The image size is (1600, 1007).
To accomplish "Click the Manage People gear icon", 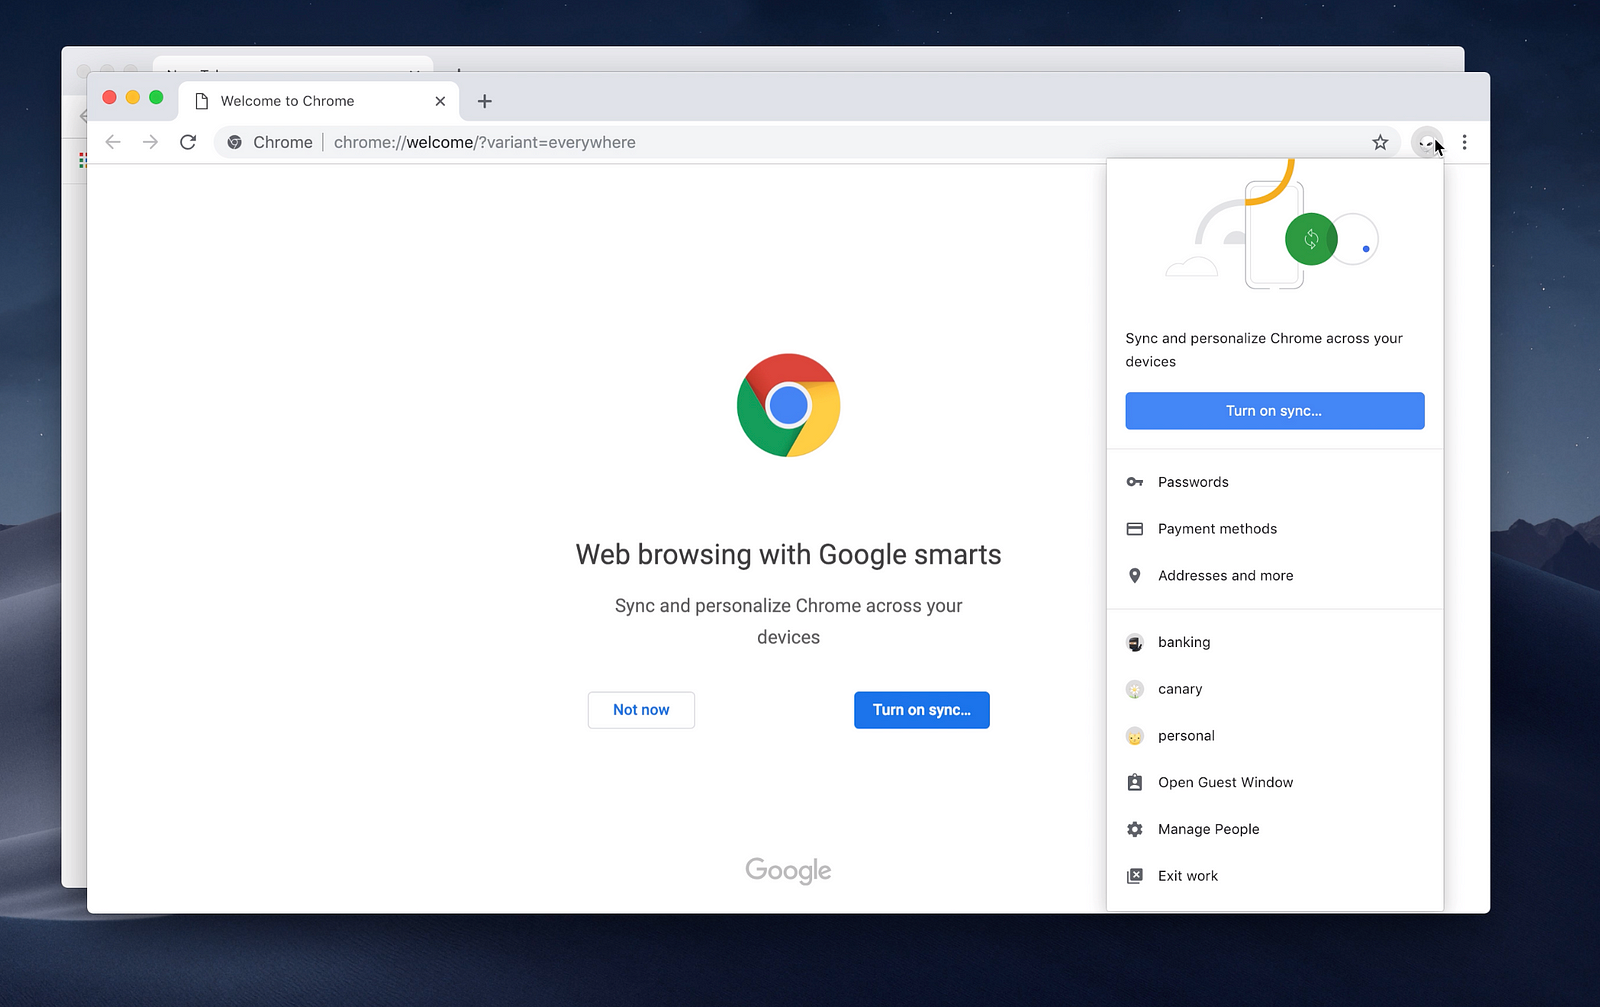I will point(1135,829).
